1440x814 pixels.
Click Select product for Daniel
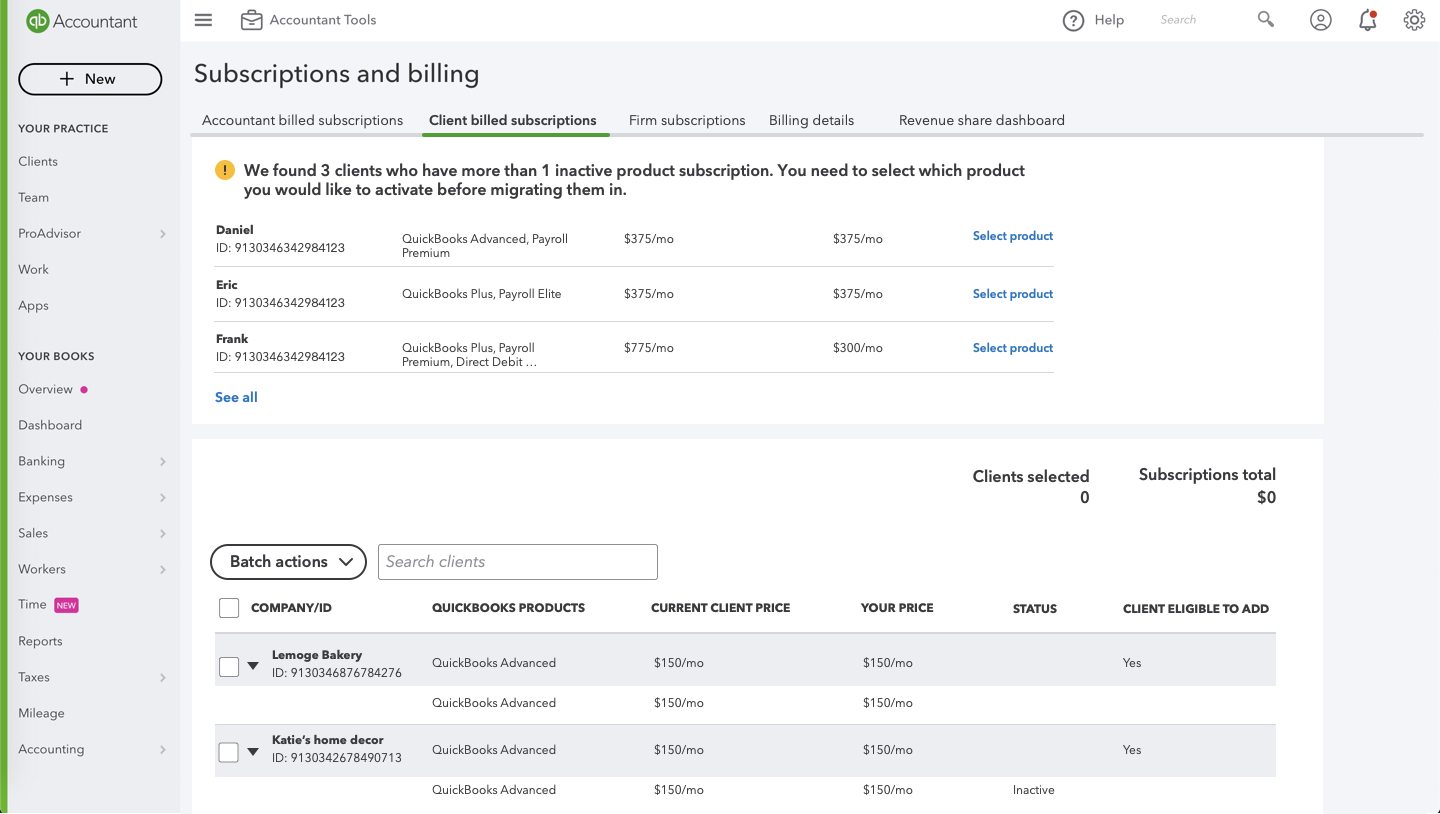tap(1013, 236)
